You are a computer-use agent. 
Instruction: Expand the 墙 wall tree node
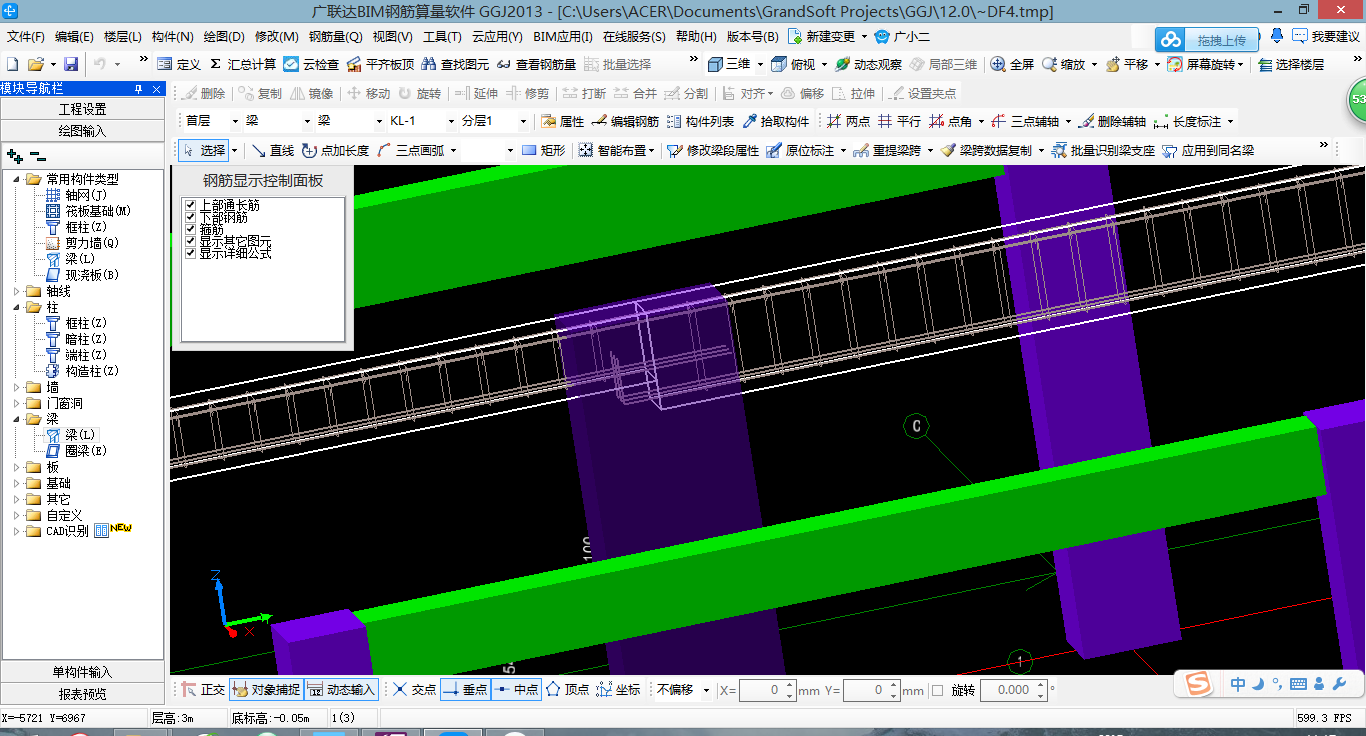point(17,387)
